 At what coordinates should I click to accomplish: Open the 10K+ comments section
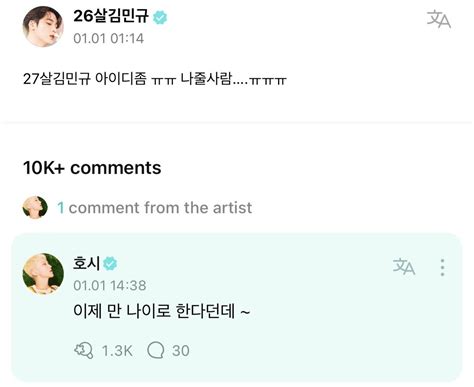(92, 168)
